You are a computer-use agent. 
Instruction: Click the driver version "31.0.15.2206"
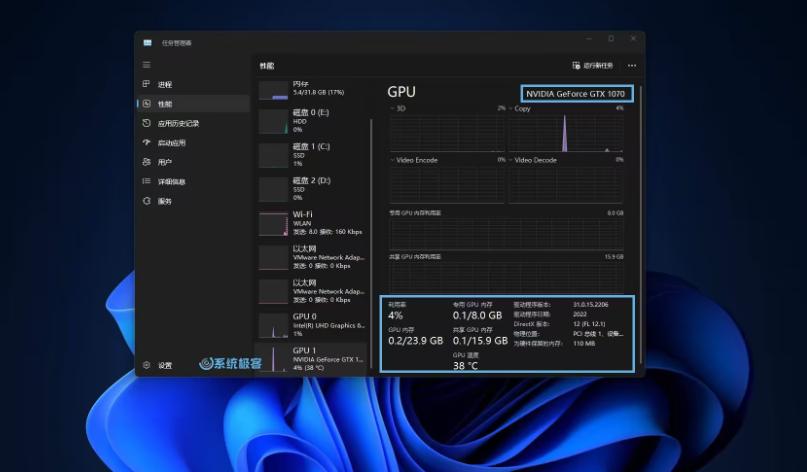[591, 305]
